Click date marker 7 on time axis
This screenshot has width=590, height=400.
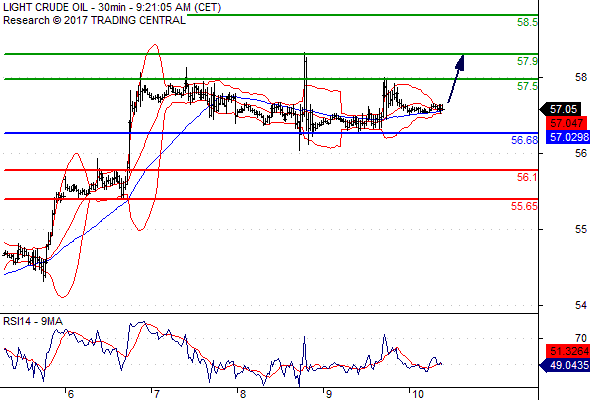[x=156, y=394]
